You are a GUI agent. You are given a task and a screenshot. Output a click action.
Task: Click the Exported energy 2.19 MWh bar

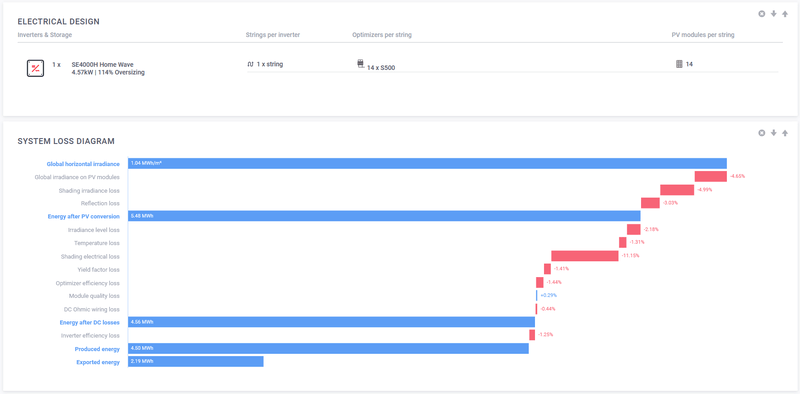click(196, 361)
